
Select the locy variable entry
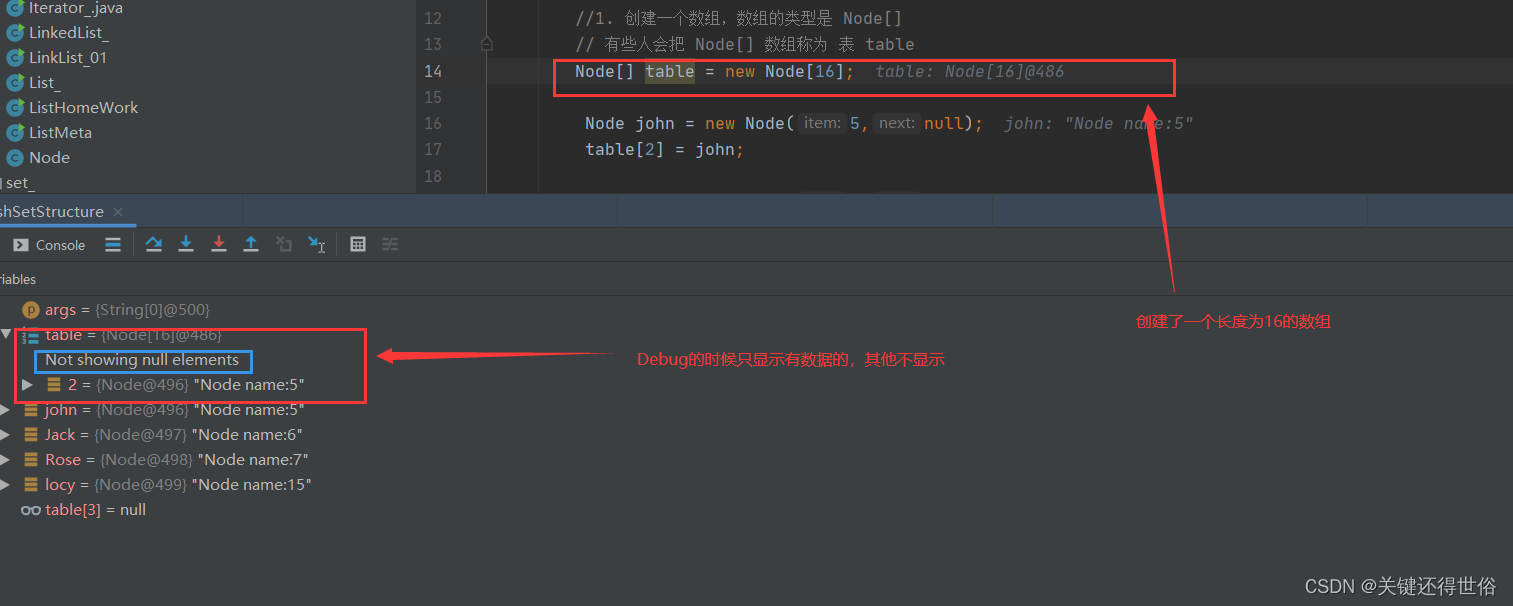60,484
